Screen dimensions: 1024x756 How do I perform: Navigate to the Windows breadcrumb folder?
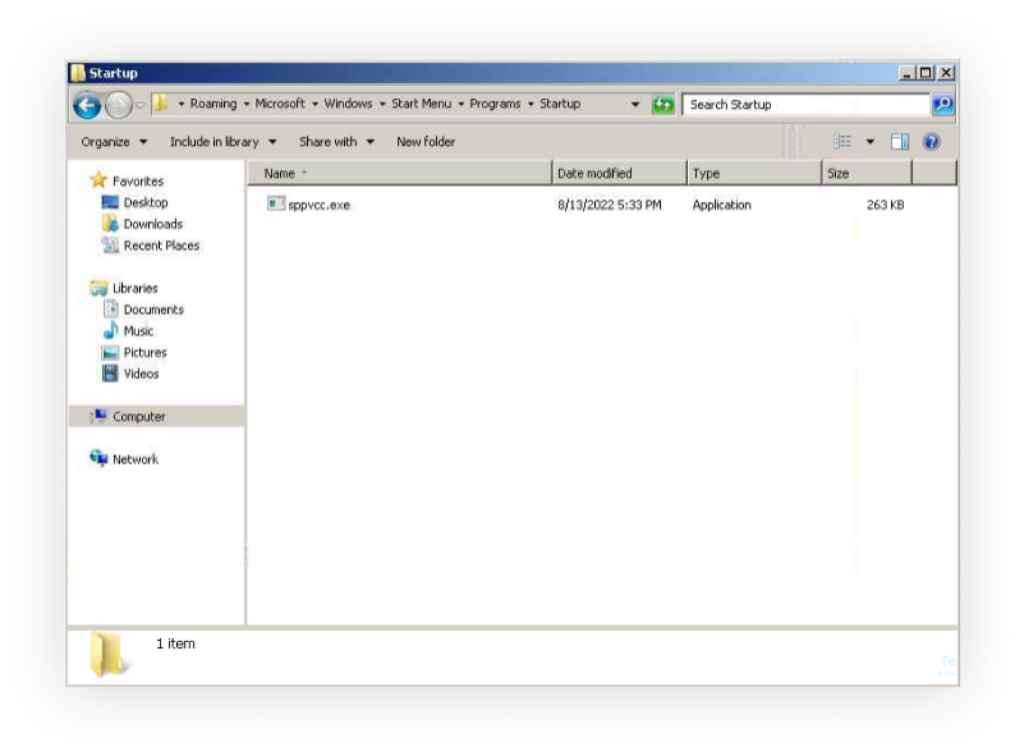click(348, 104)
